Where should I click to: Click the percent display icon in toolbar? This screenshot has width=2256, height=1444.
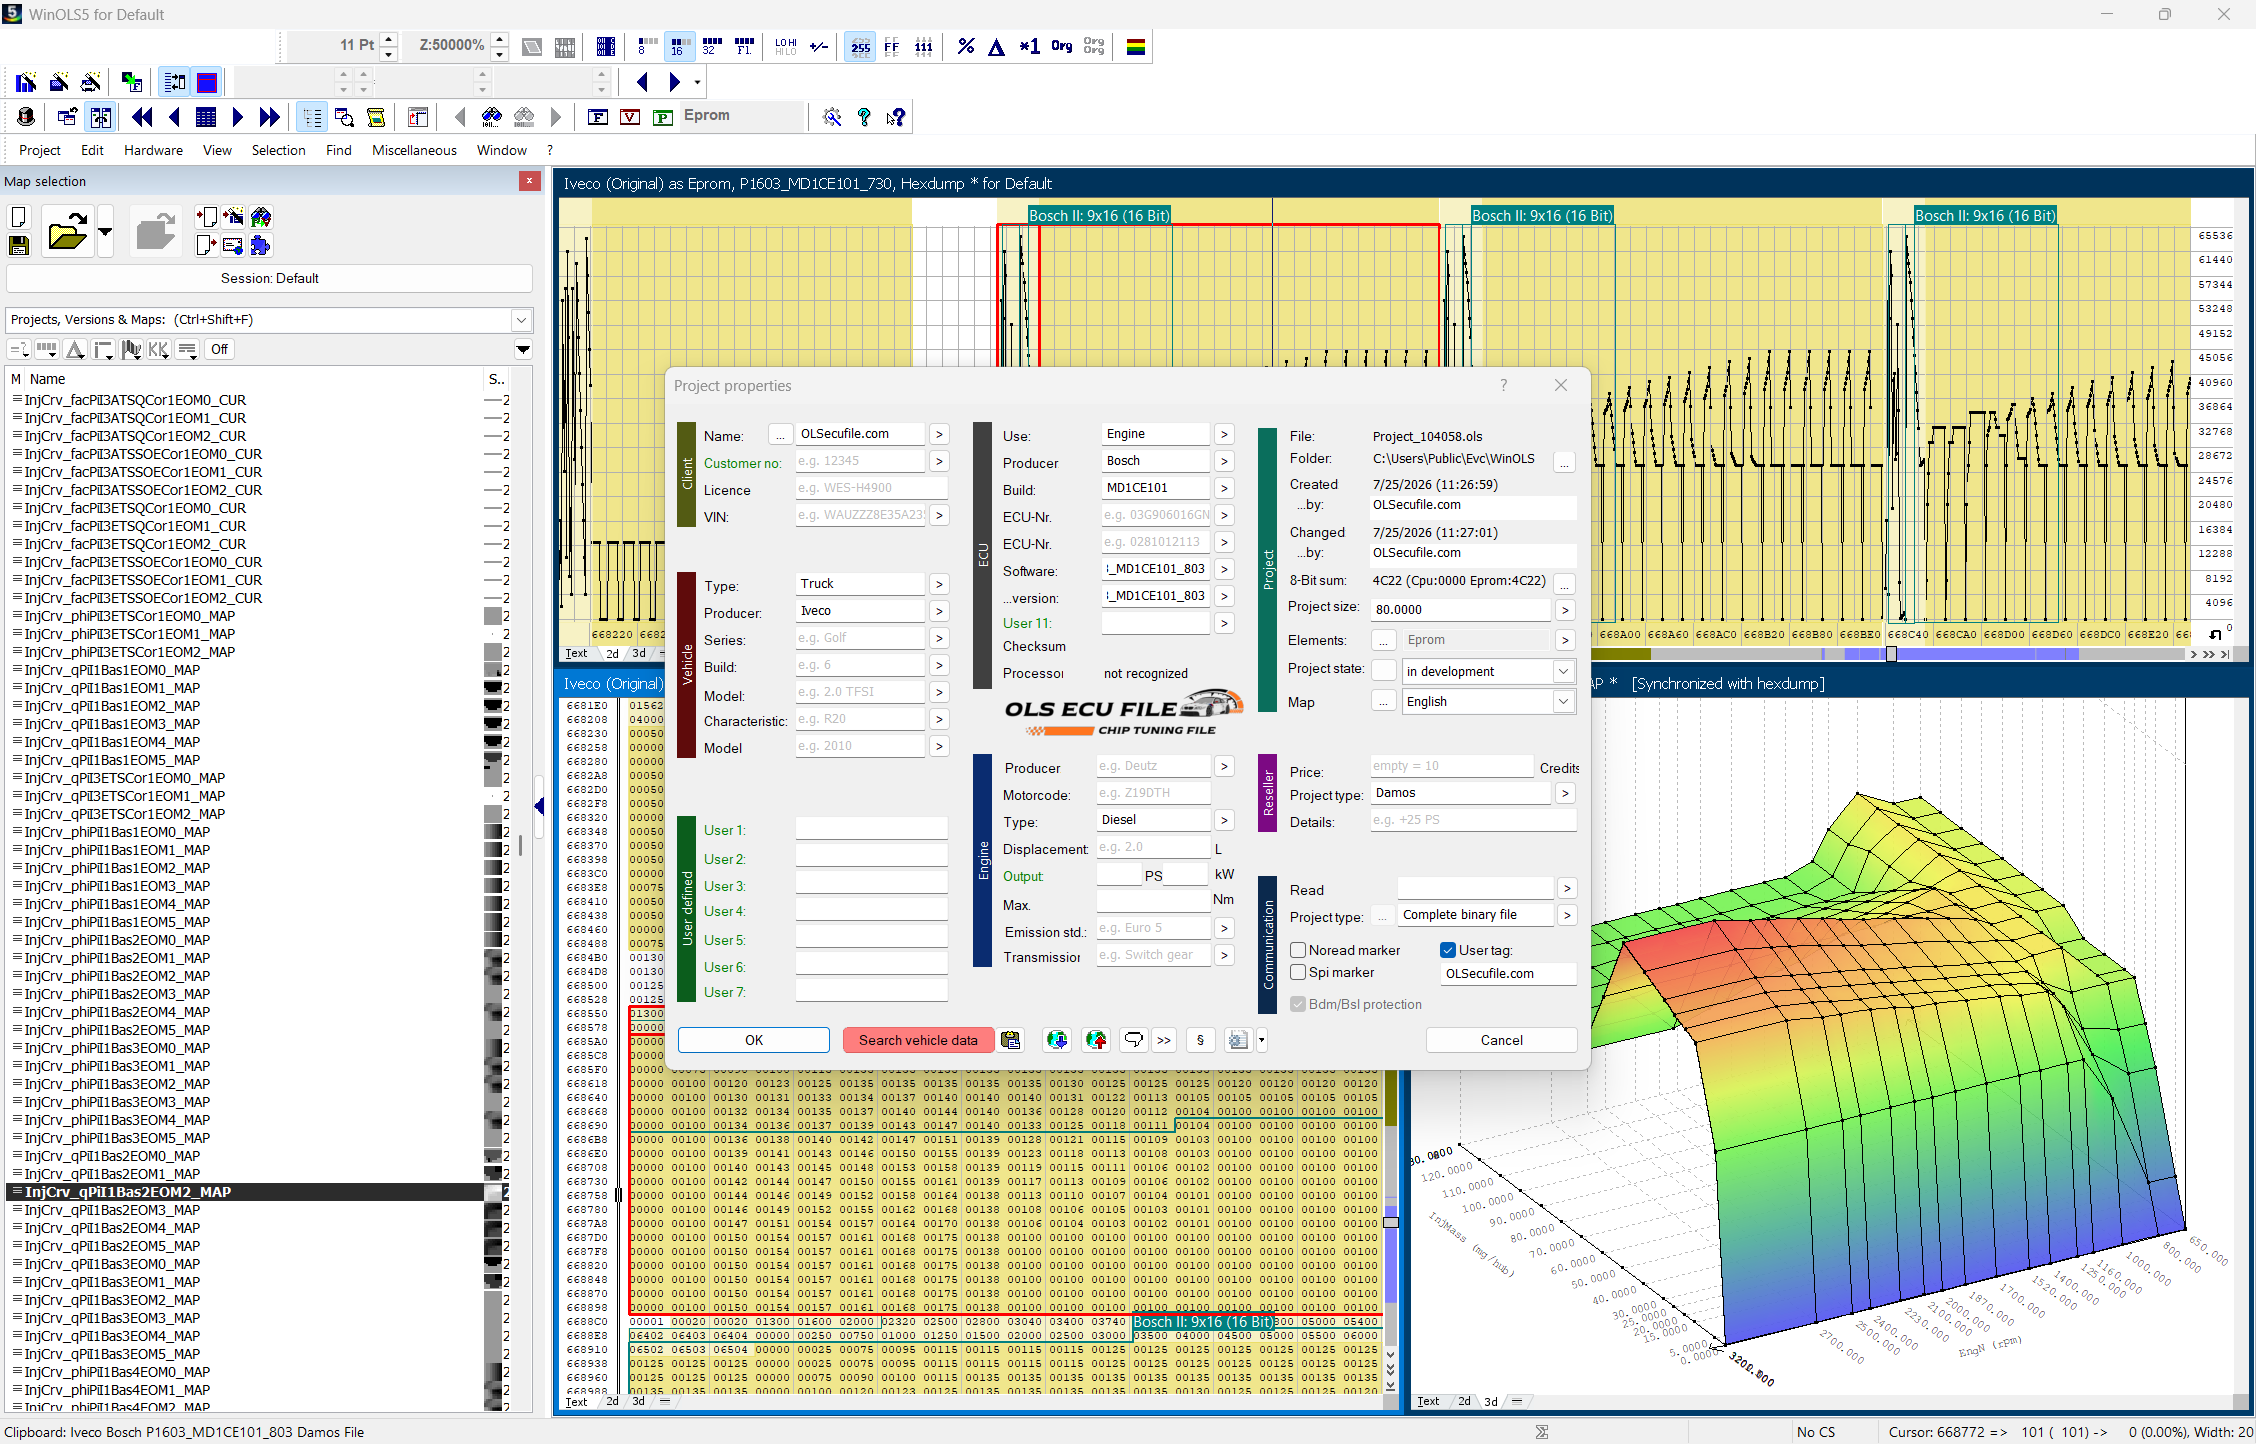[965, 47]
